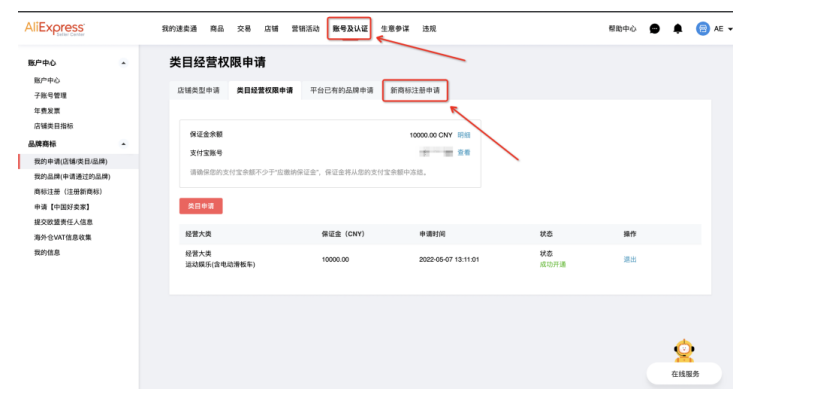The height and width of the screenshot is (402, 830).
Task: Click the 查看 link for Alipay account
Action: pyautogui.click(x=464, y=153)
